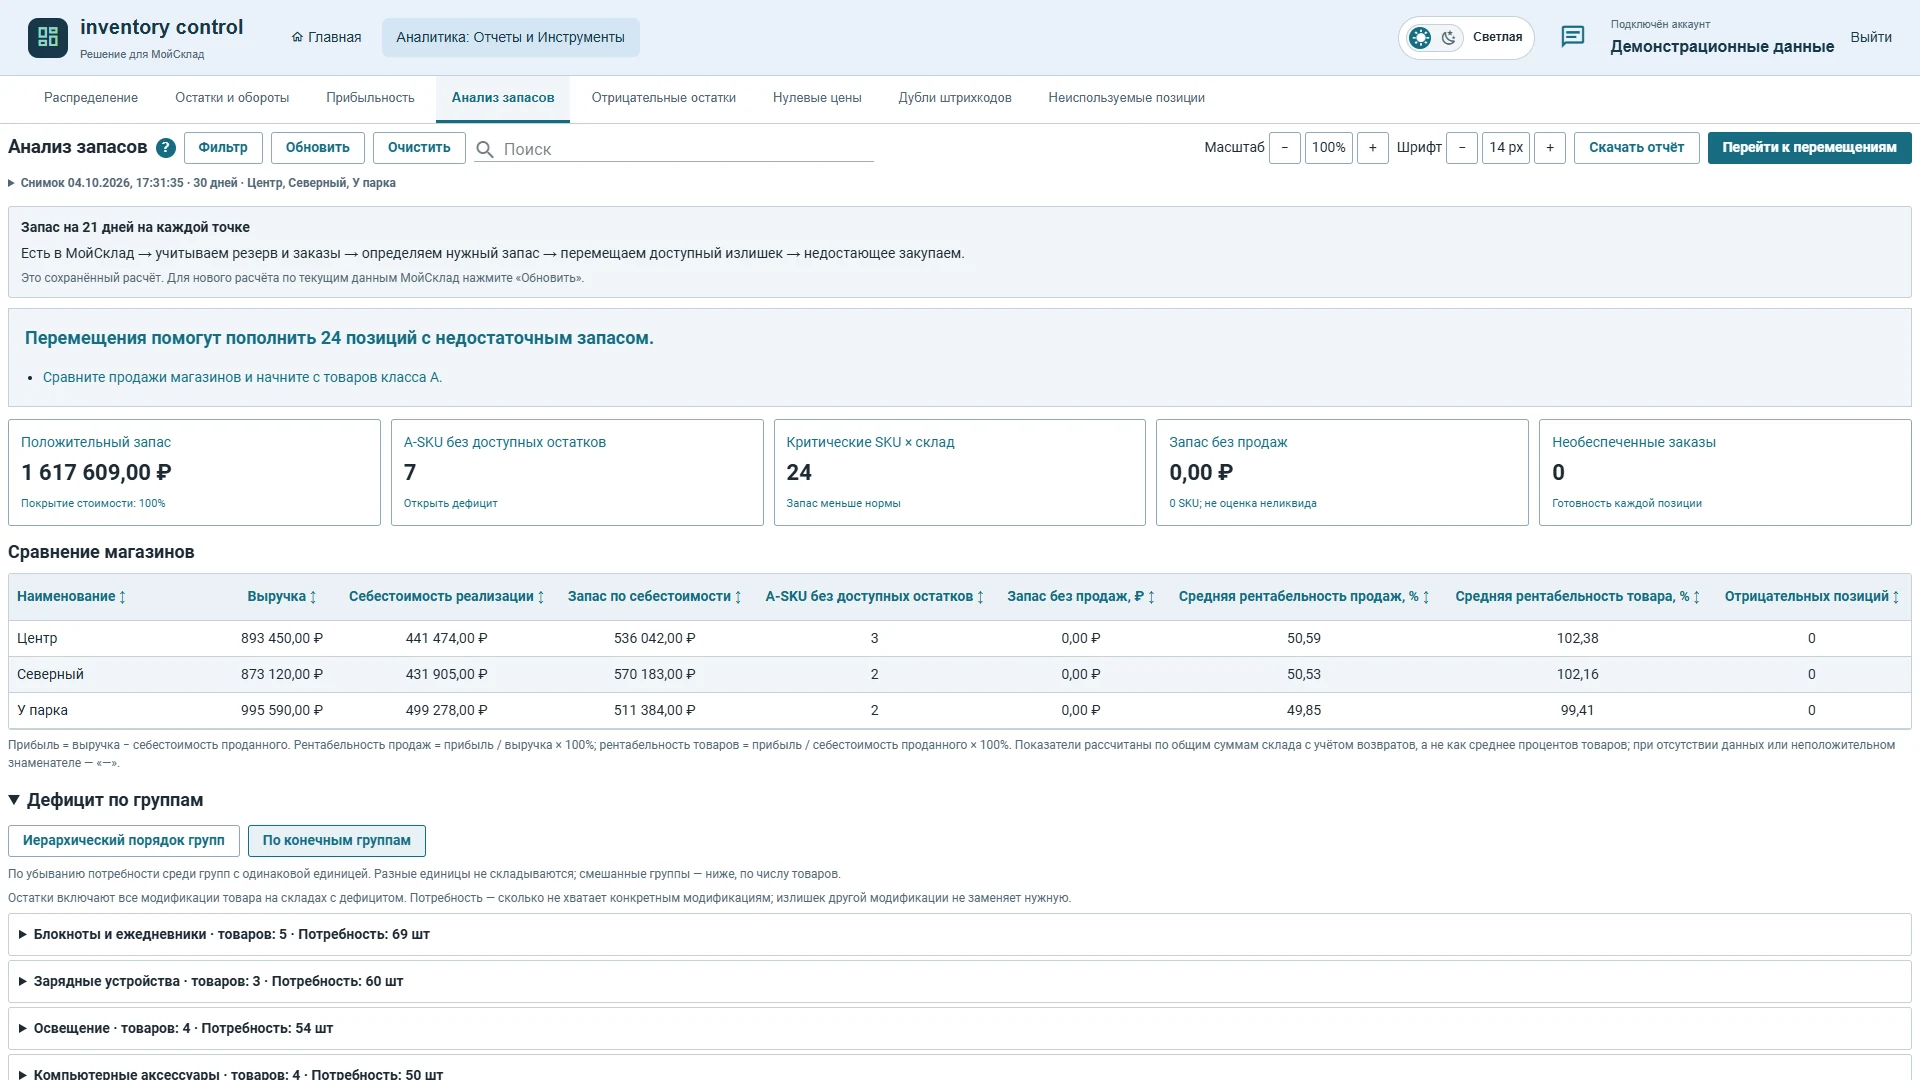The width and height of the screenshot is (1920, 1080).
Task: Click the help question mark icon
Action: [x=166, y=148]
